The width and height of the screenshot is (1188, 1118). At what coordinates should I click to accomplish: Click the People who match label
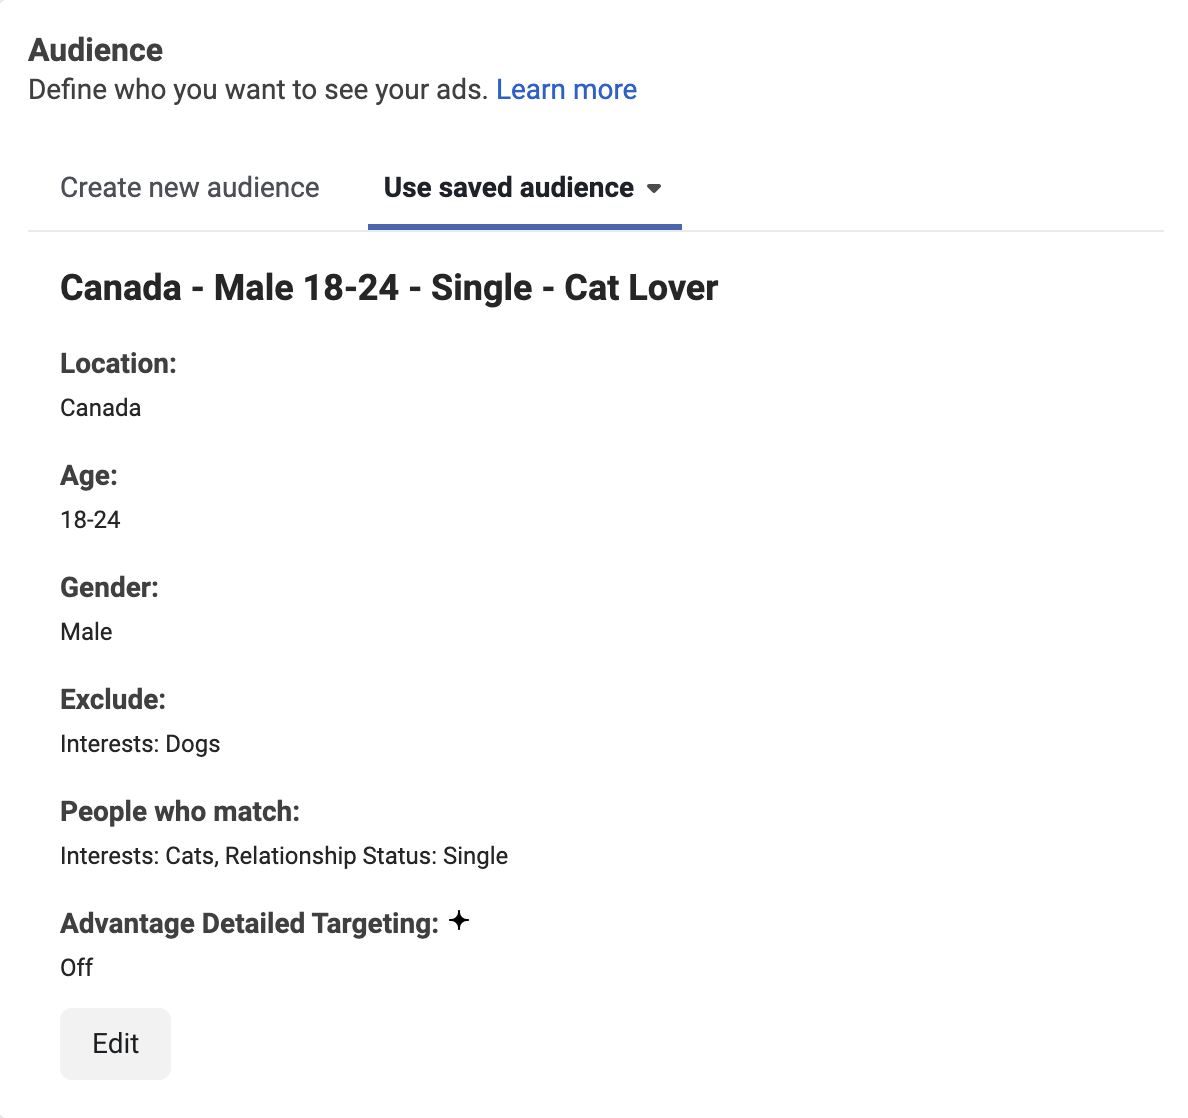[x=180, y=811]
